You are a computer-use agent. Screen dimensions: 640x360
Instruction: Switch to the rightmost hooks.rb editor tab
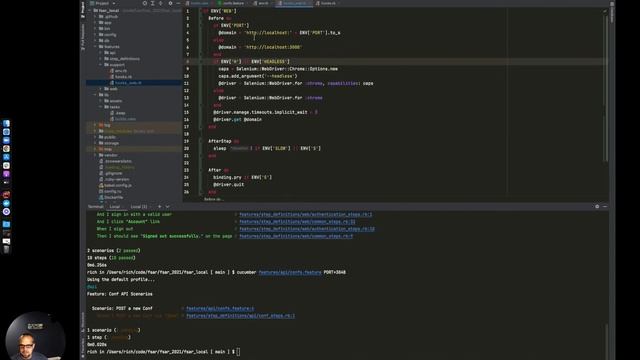(326, 3)
